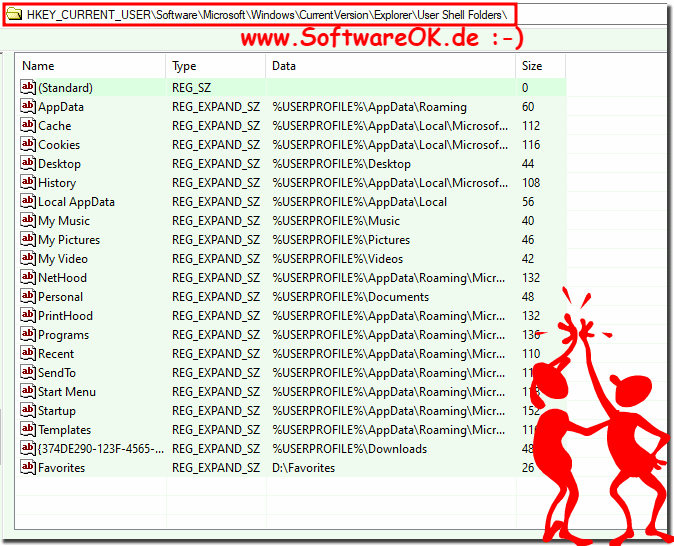Click the string icon beside My Pictures
674x546 pixels.
28,239
